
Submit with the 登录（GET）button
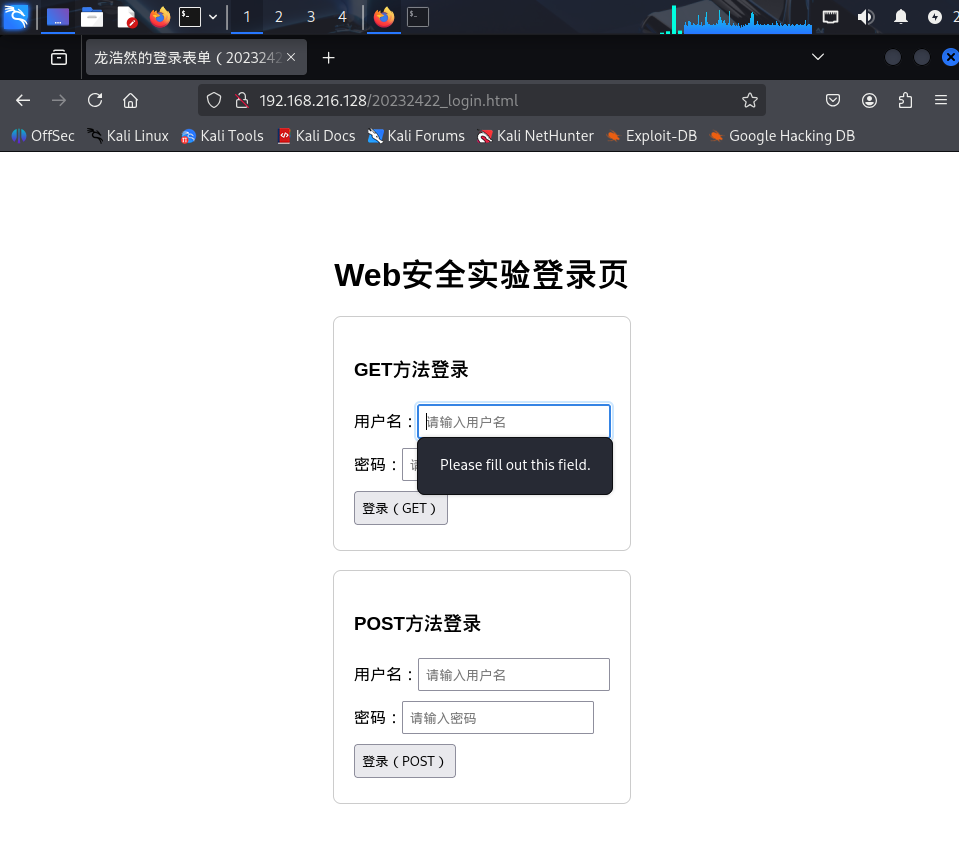(x=401, y=508)
